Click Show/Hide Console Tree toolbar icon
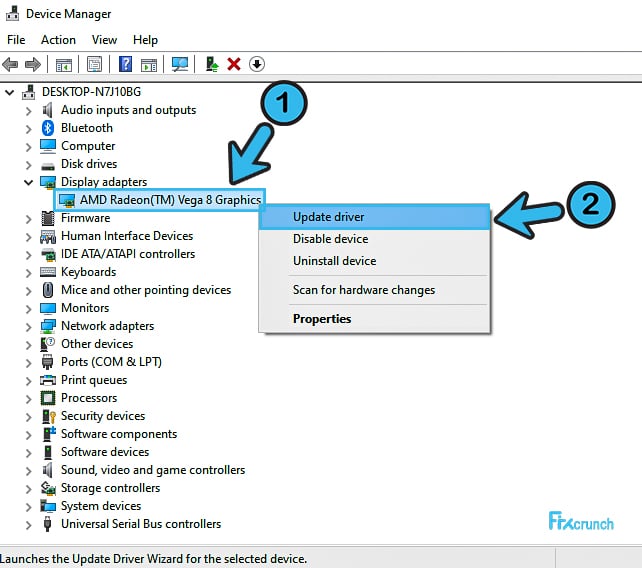This screenshot has height=568, width=642. (x=63, y=65)
